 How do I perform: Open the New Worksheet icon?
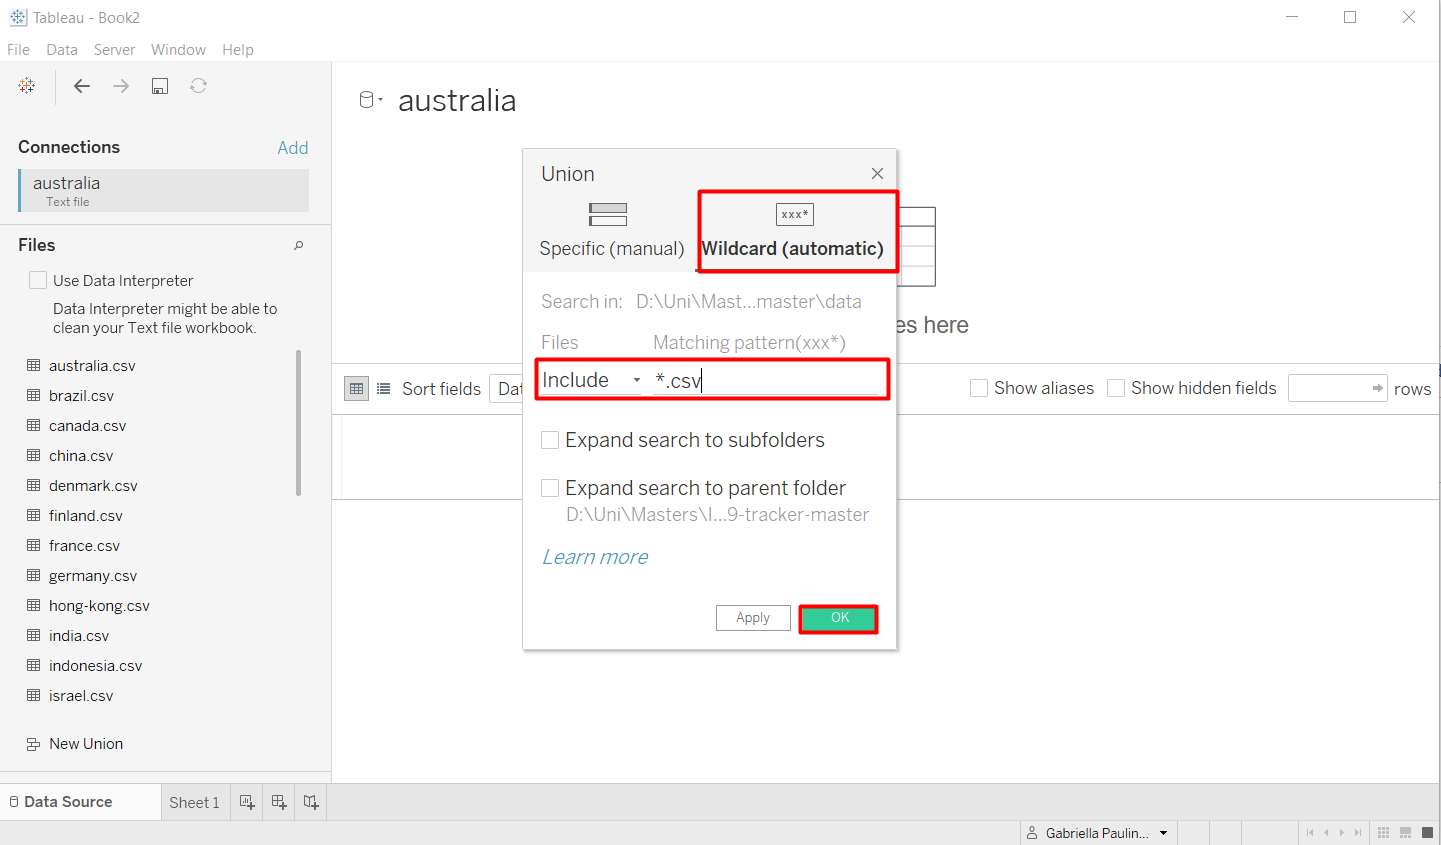[x=246, y=801]
